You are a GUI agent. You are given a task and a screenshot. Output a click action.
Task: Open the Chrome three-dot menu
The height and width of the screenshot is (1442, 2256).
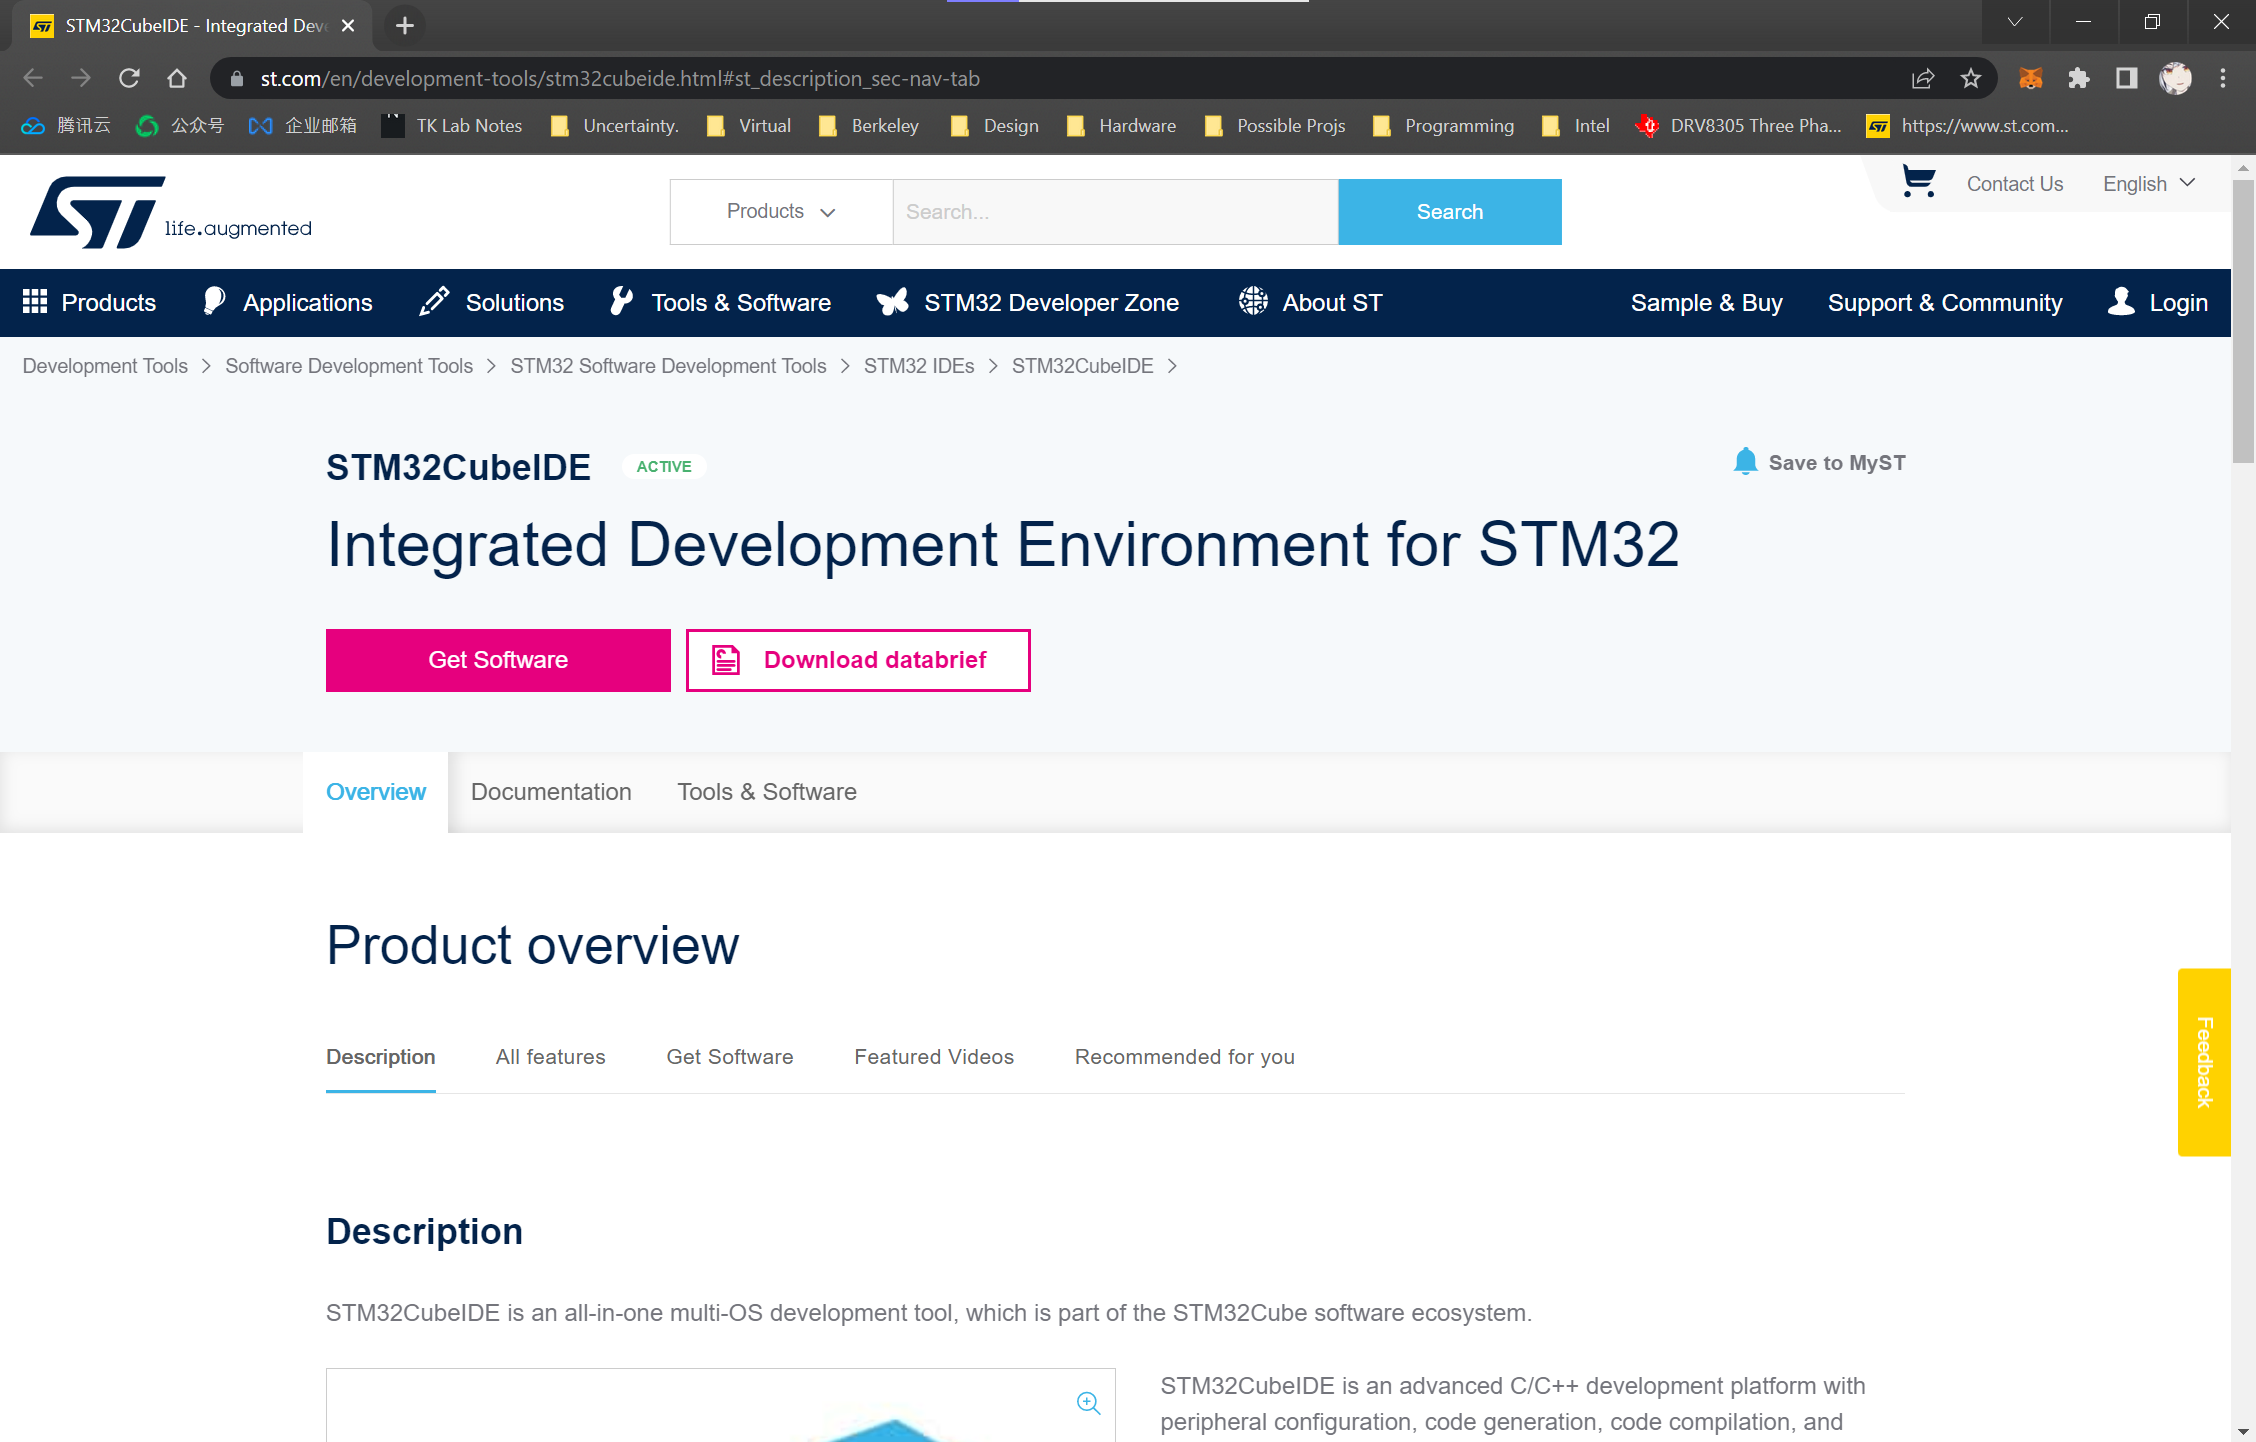click(2223, 78)
